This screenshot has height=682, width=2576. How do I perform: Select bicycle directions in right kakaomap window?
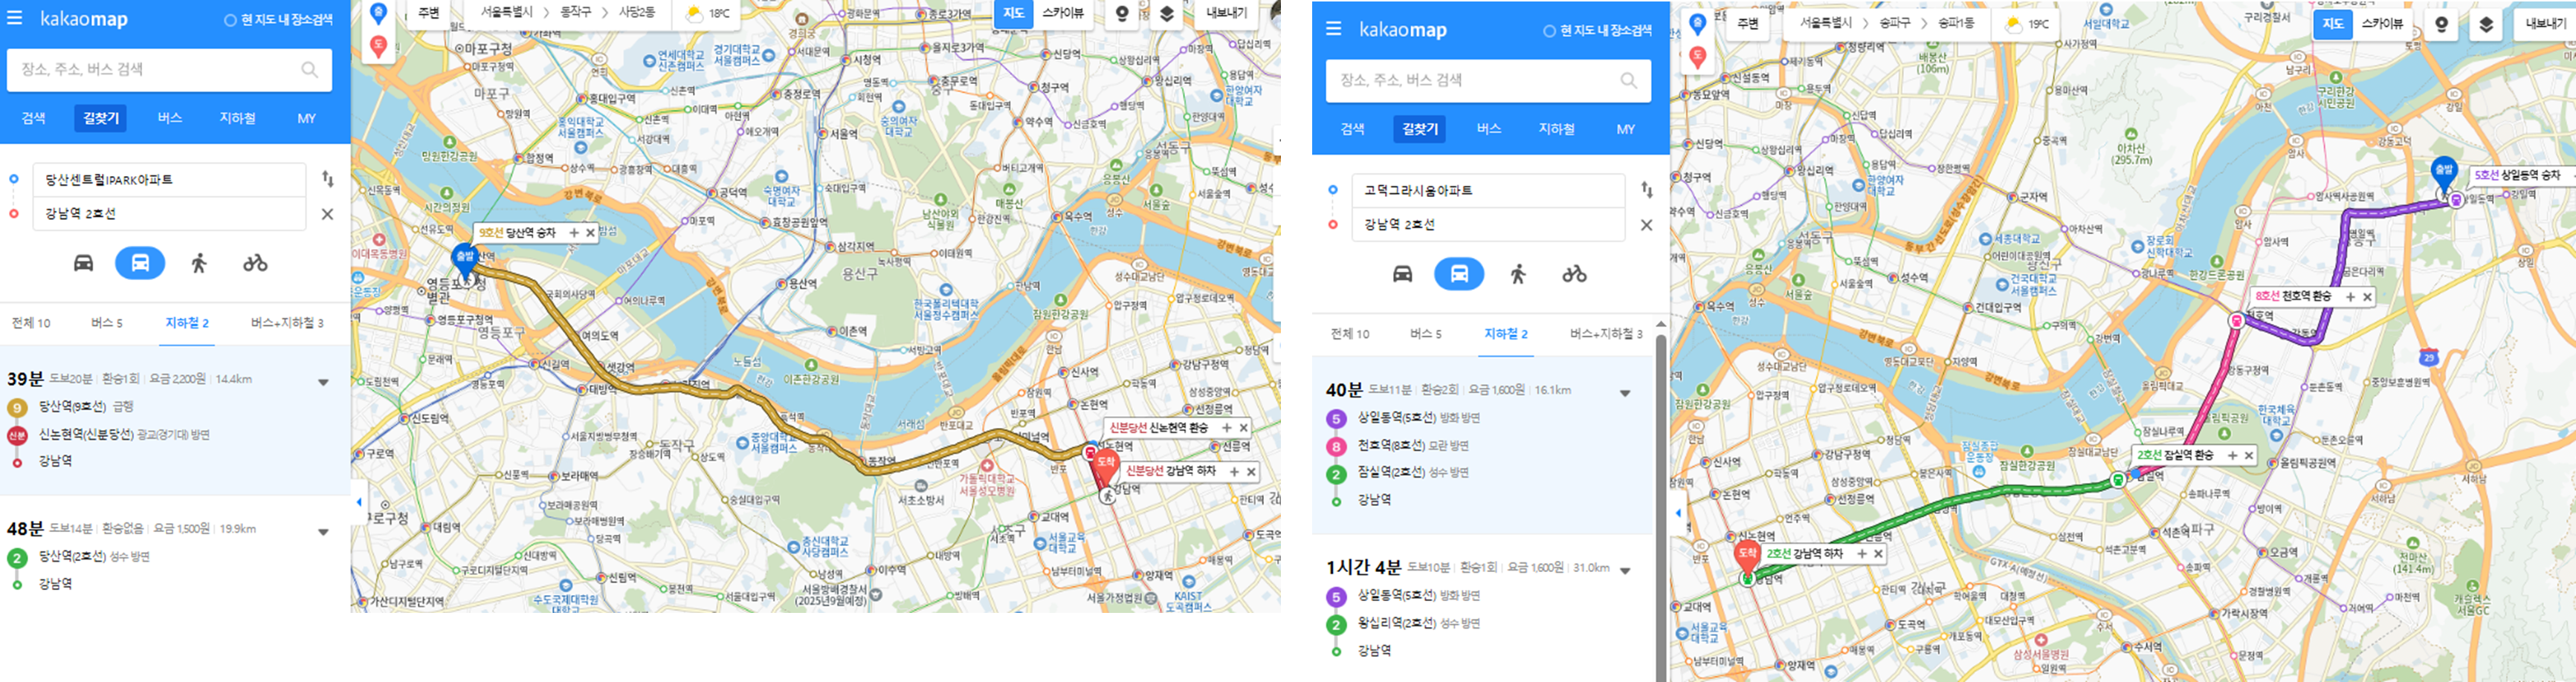tap(1574, 274)
